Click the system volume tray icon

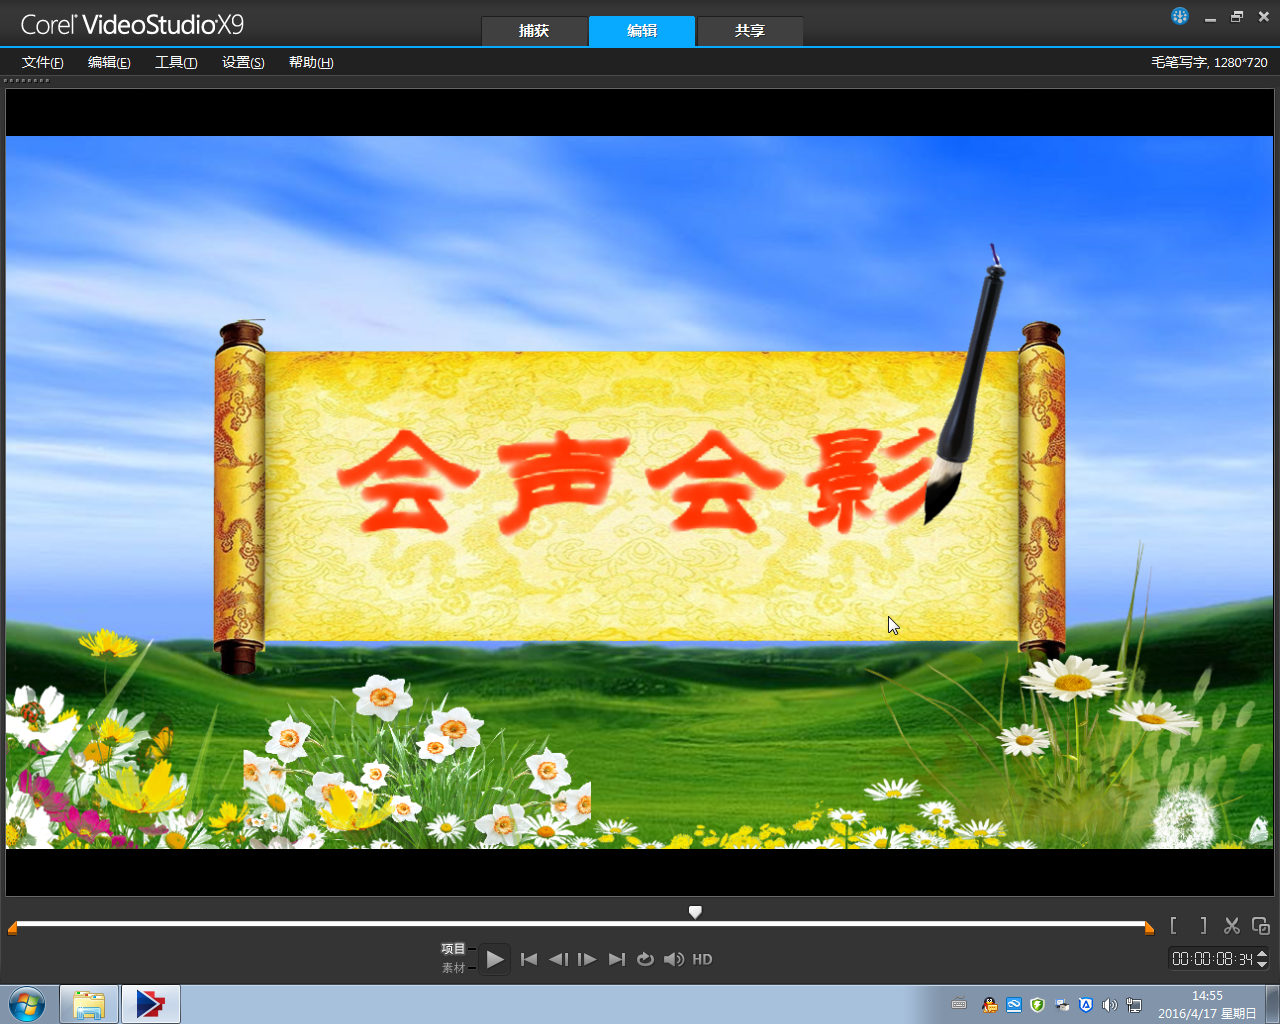click(1110, 1005)
